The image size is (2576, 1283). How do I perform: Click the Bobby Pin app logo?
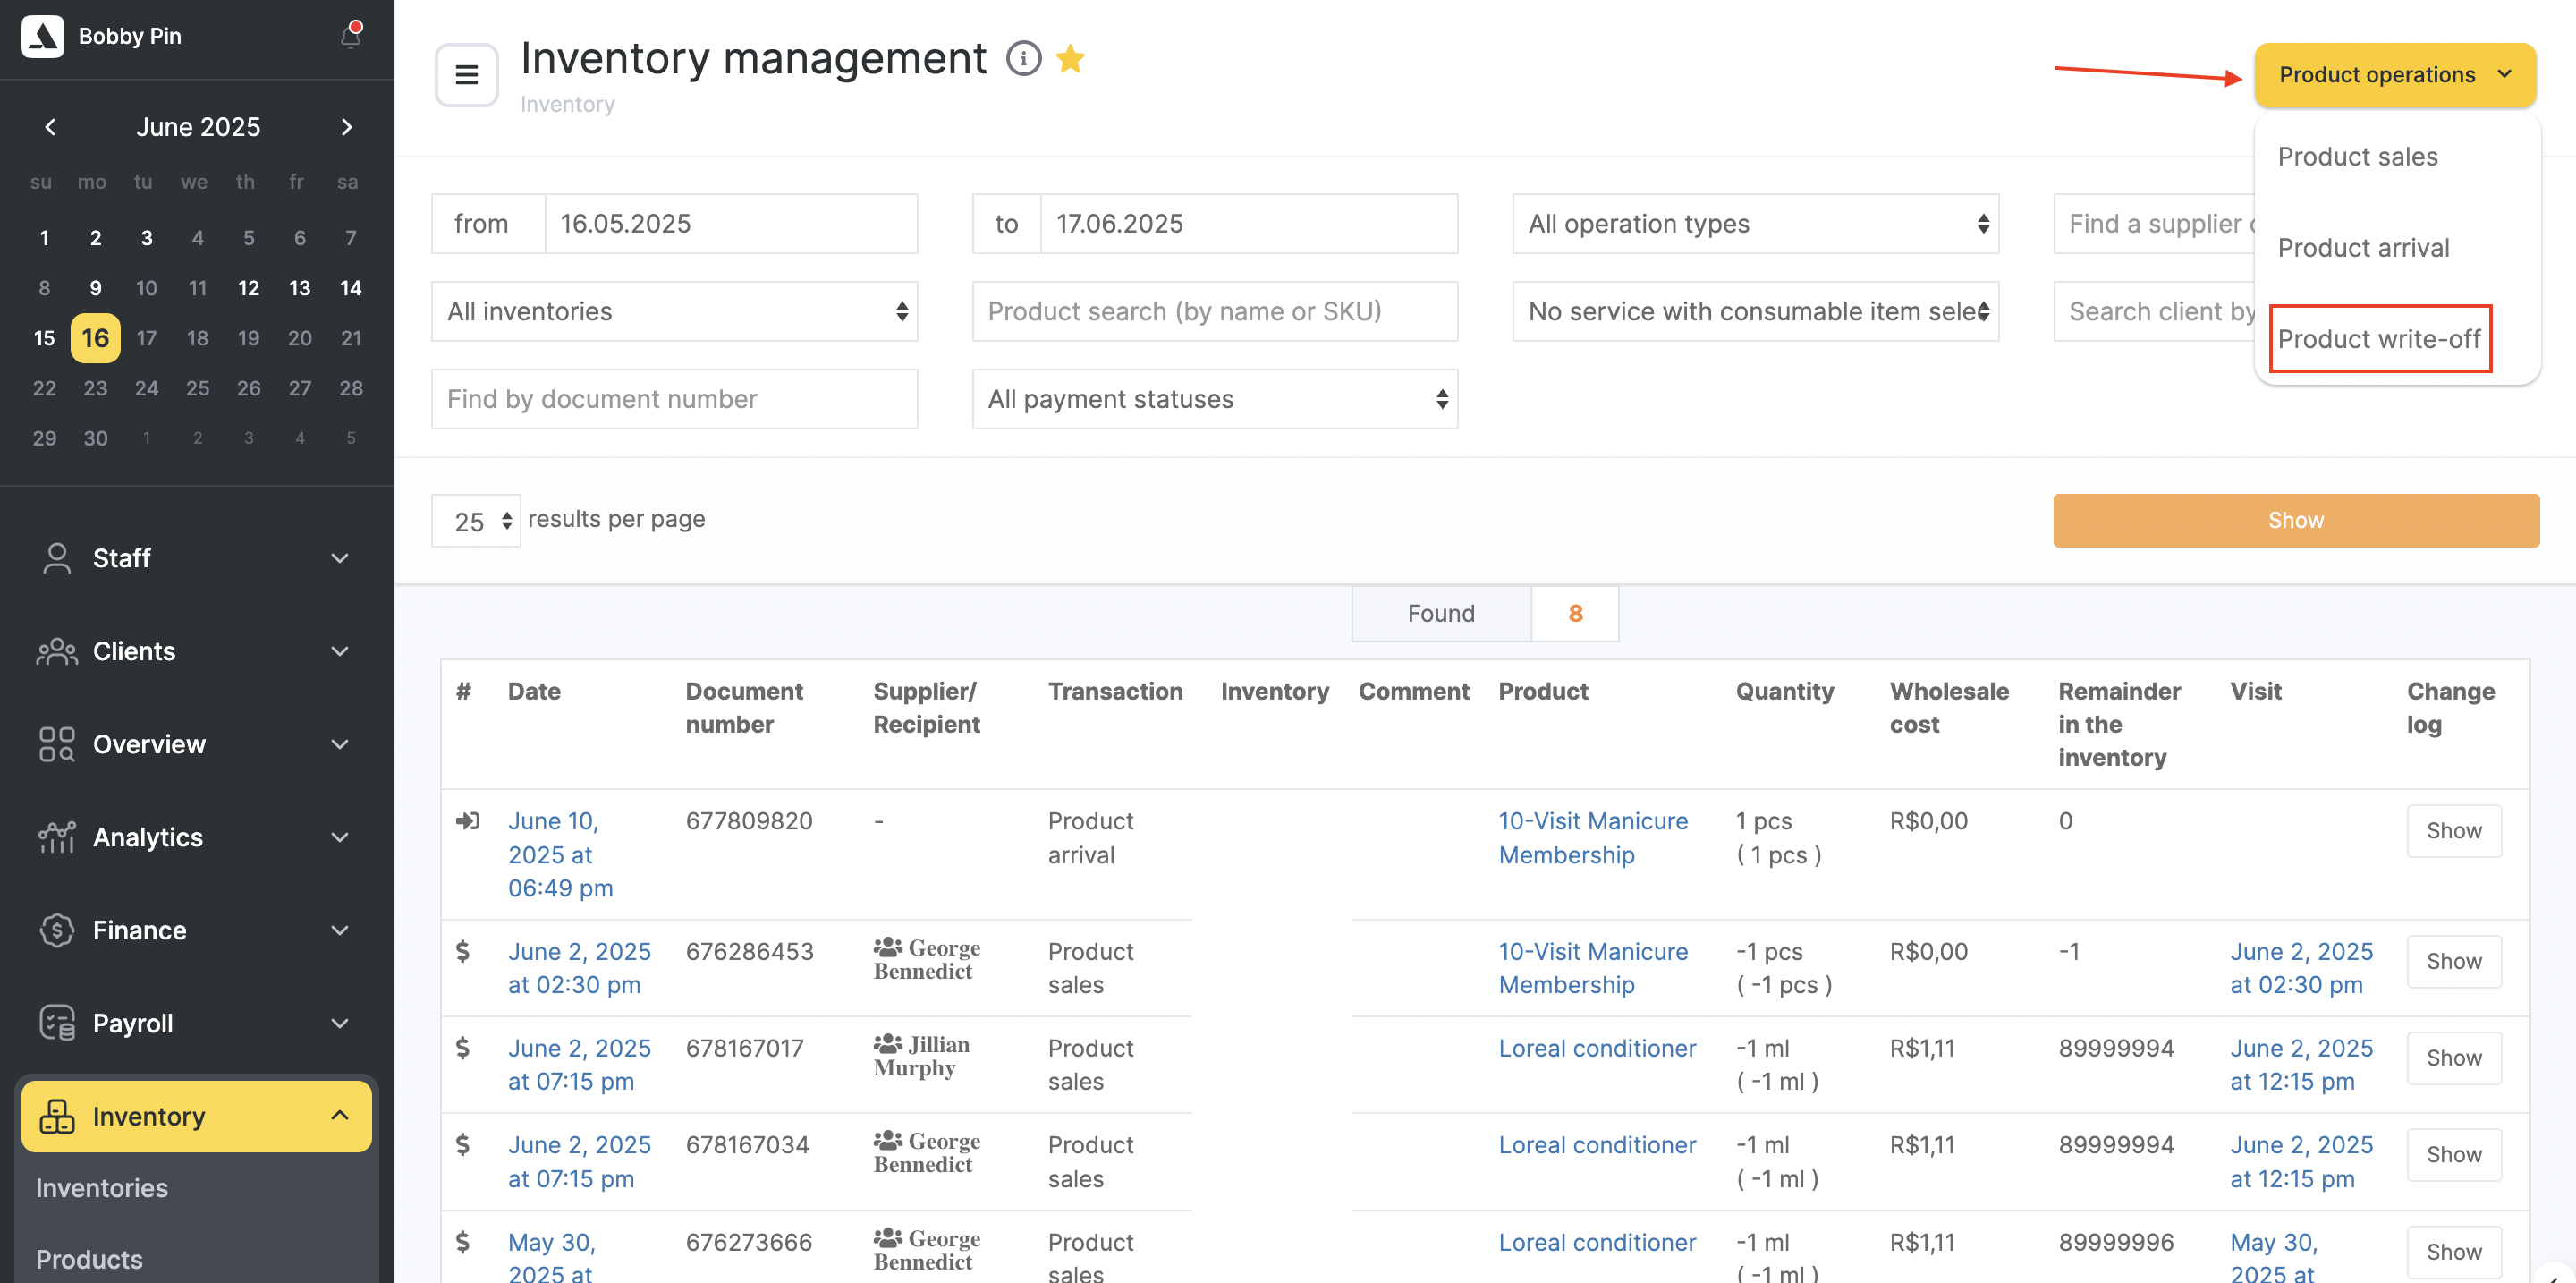pyautogui.click(x=43, y=36)
